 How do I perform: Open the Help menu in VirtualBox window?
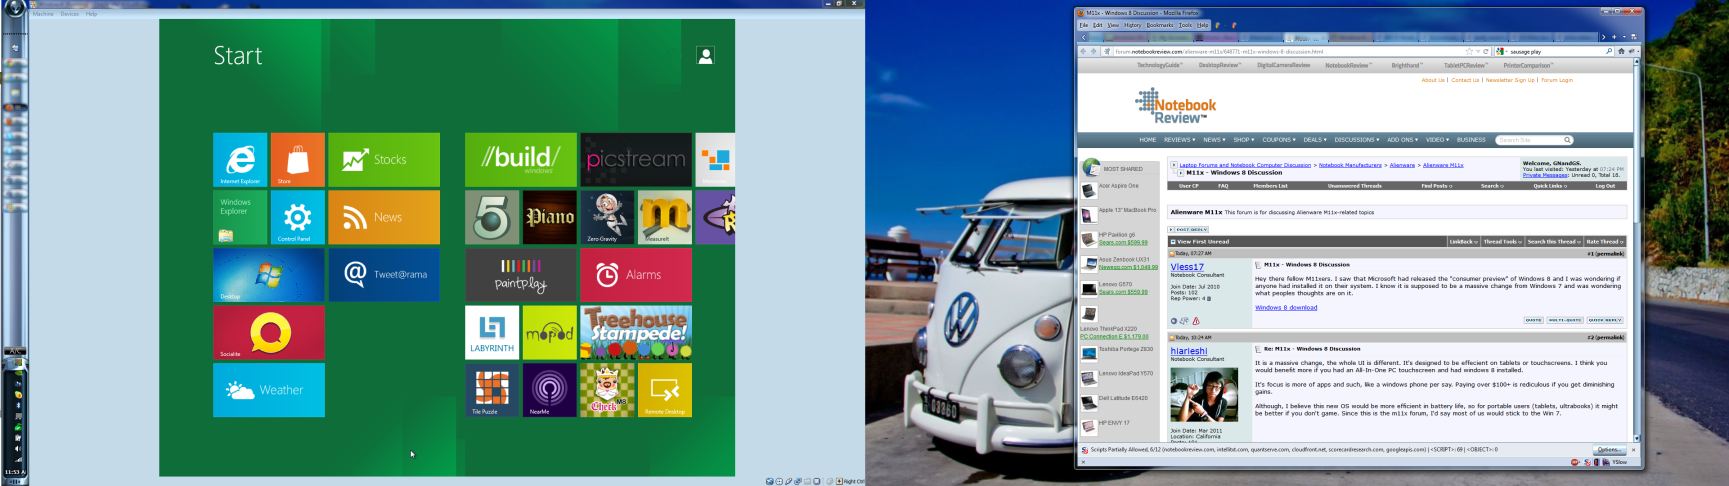point(91,14)
